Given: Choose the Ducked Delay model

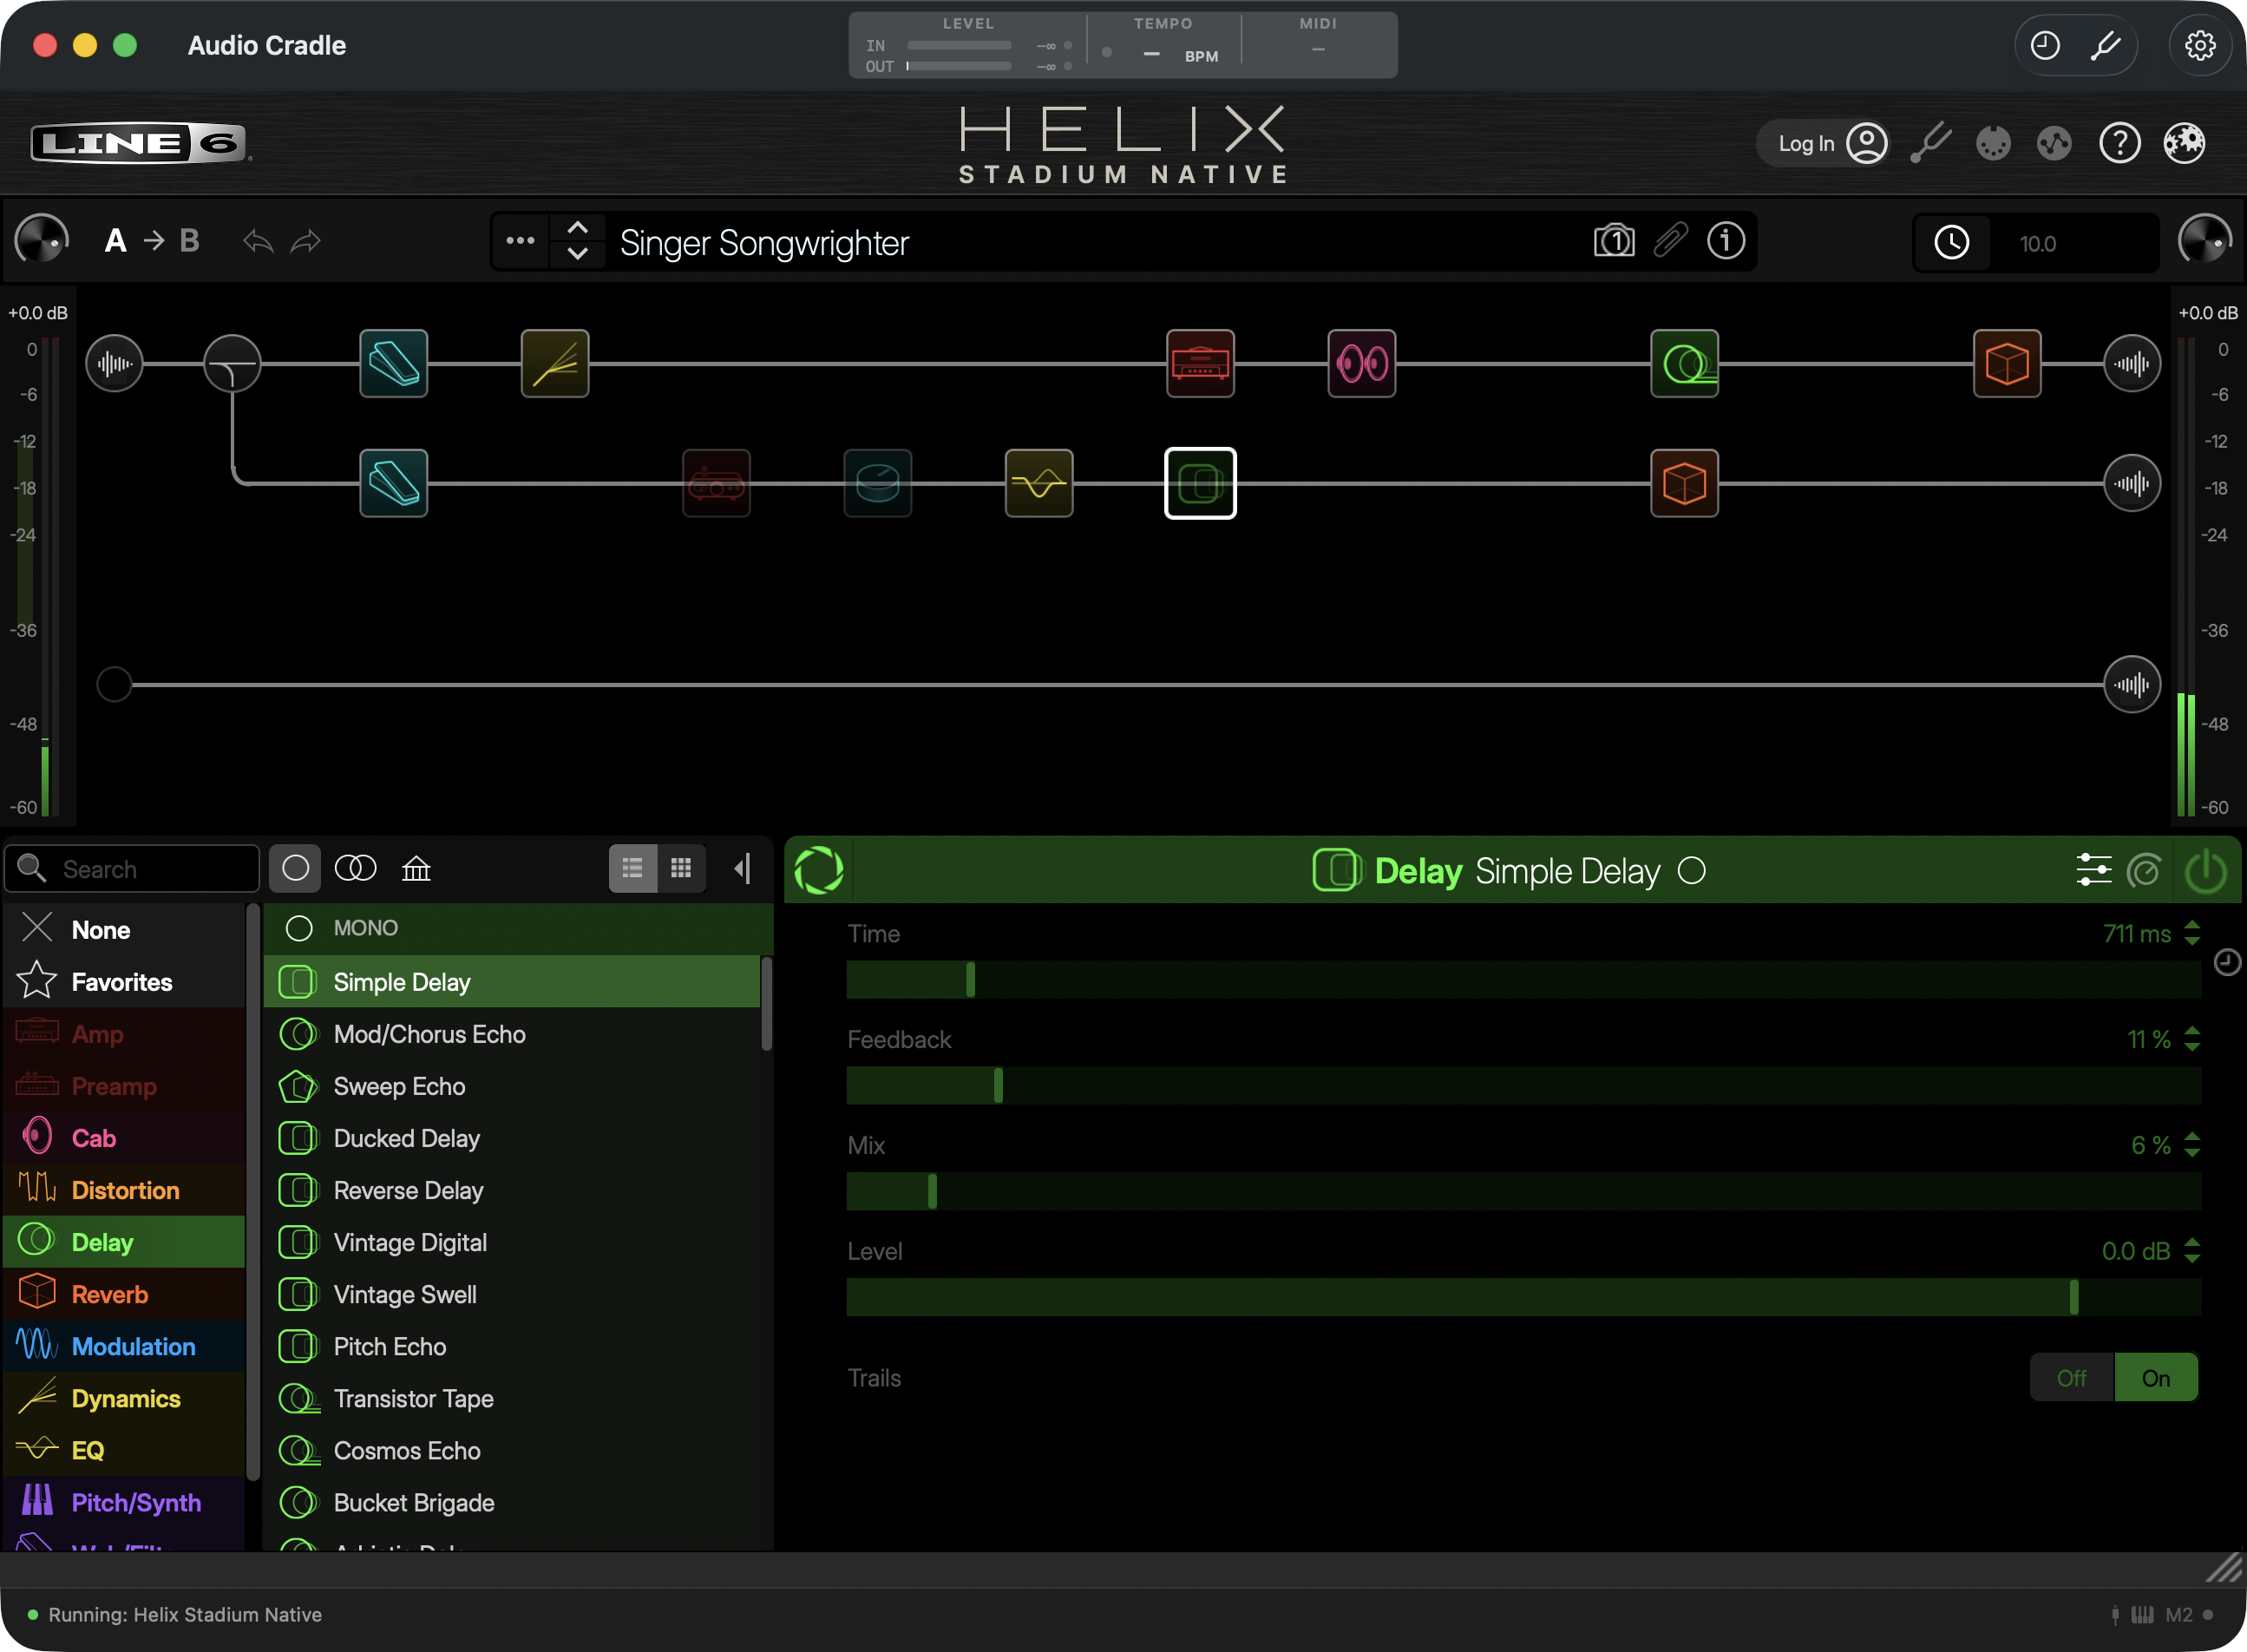Looking at the screenshot, I should [x=512, y=1138].
